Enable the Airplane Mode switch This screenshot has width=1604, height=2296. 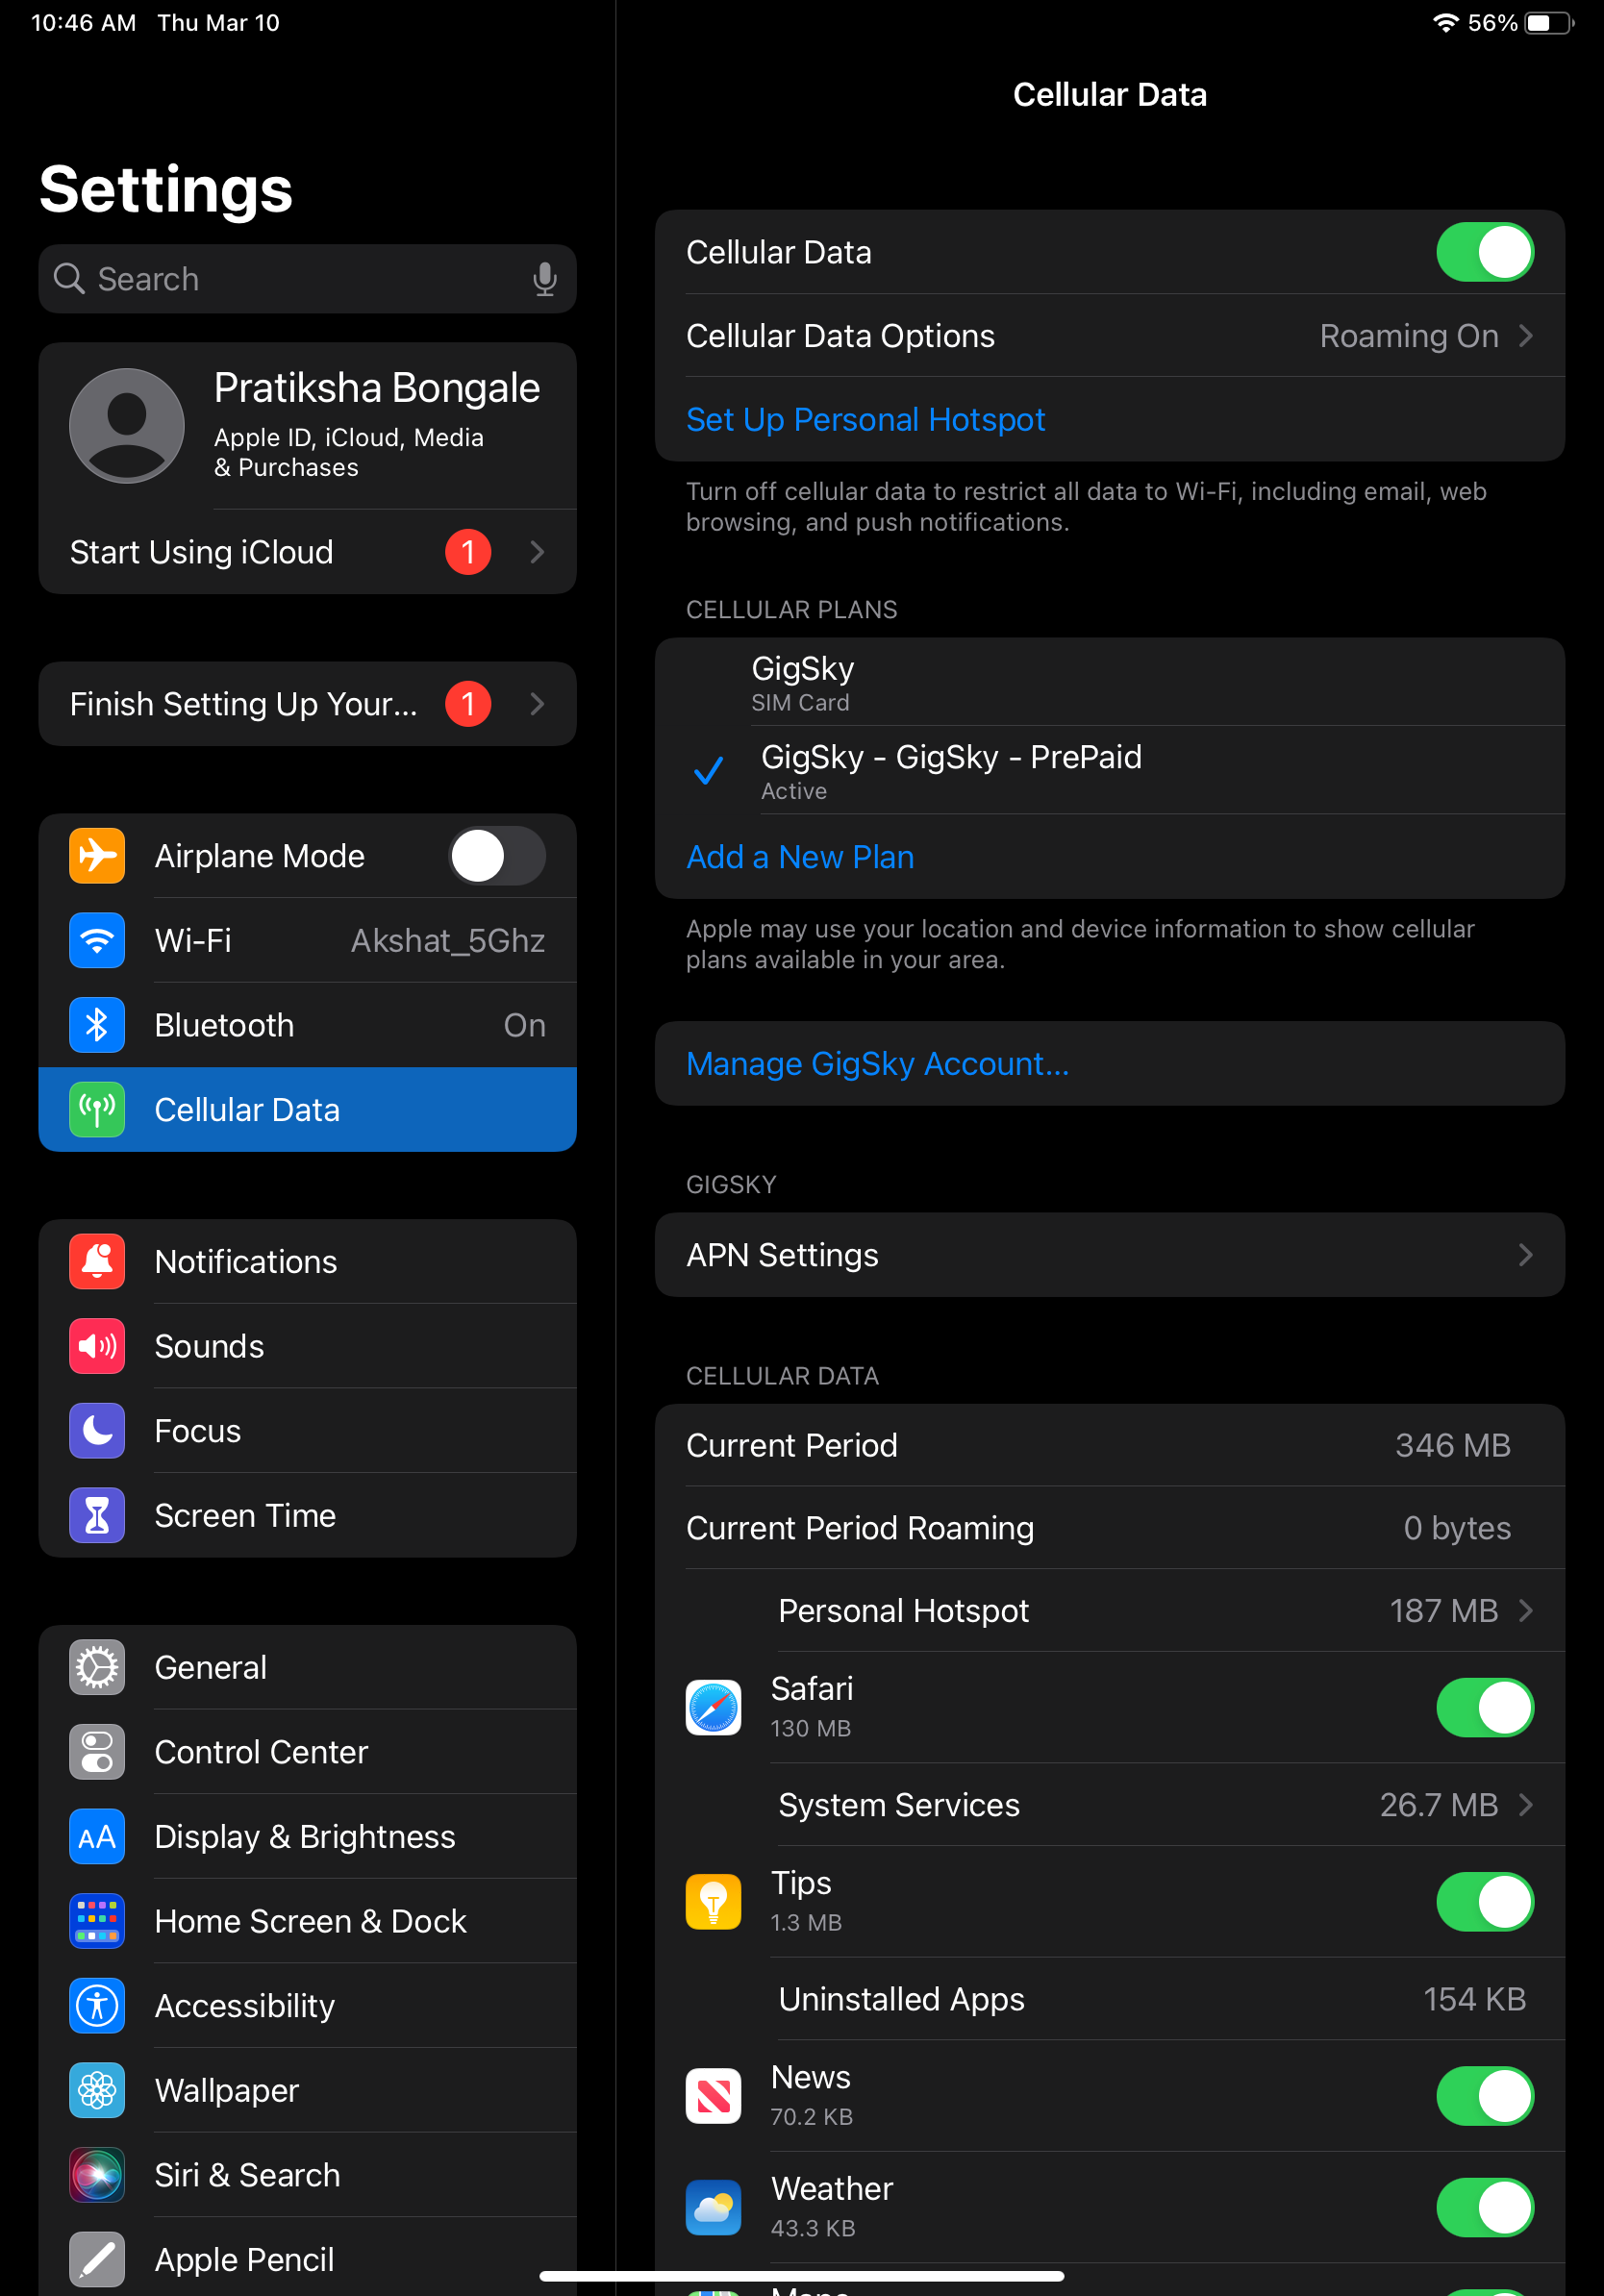497,856
